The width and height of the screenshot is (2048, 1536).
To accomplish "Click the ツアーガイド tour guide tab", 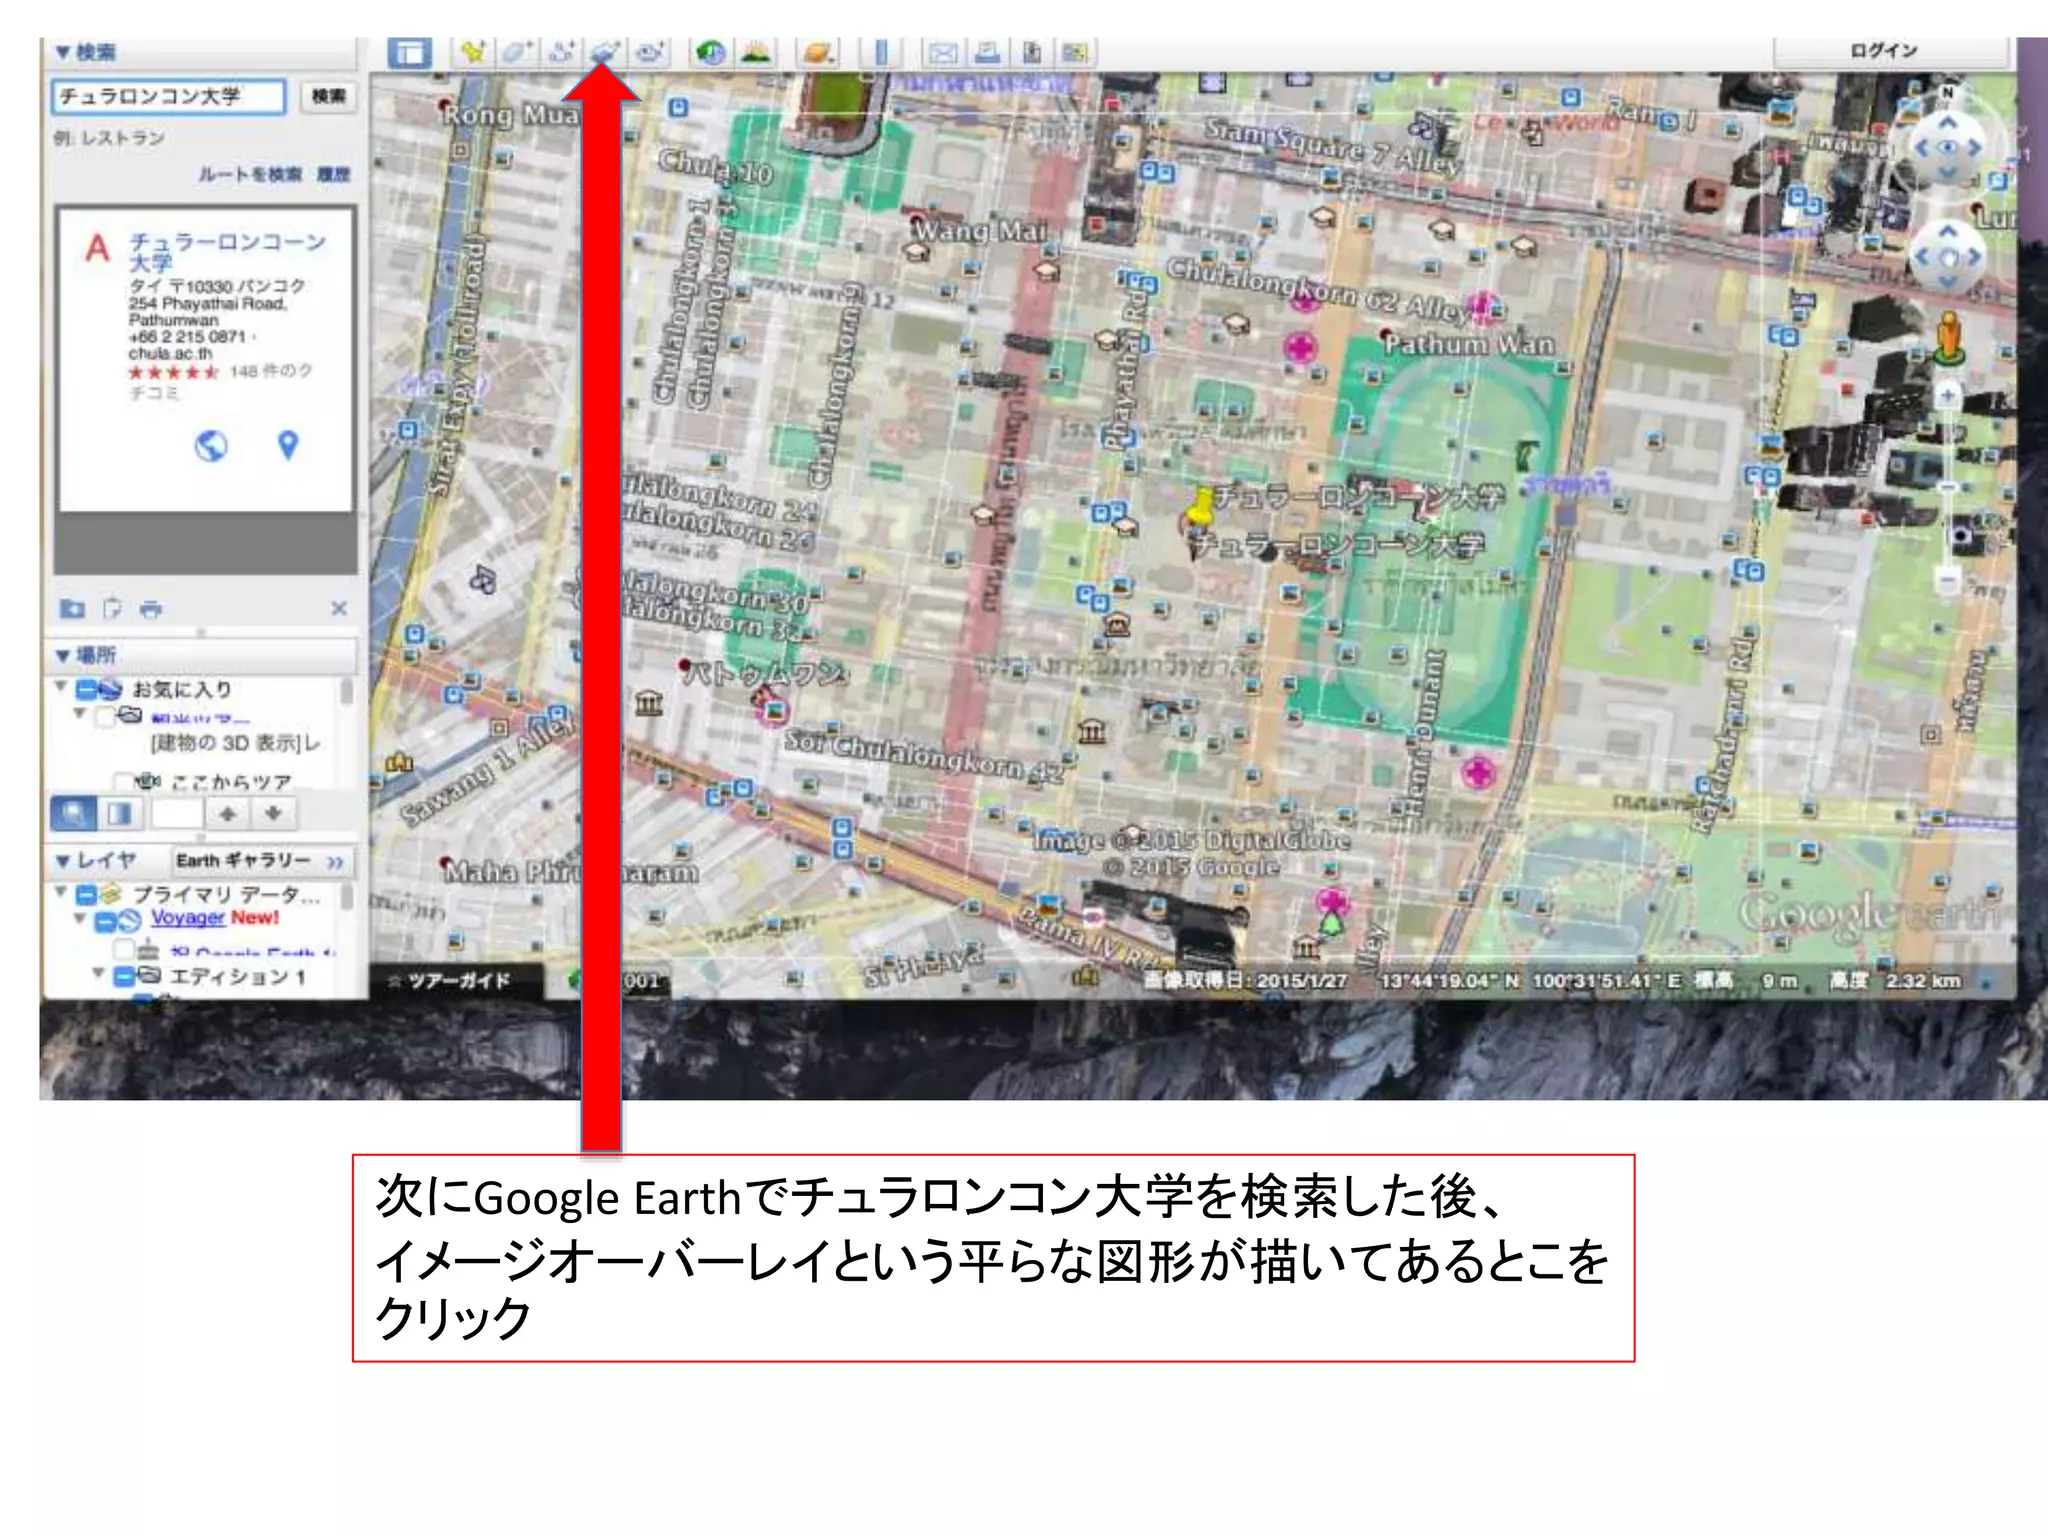I will (457, 982).
